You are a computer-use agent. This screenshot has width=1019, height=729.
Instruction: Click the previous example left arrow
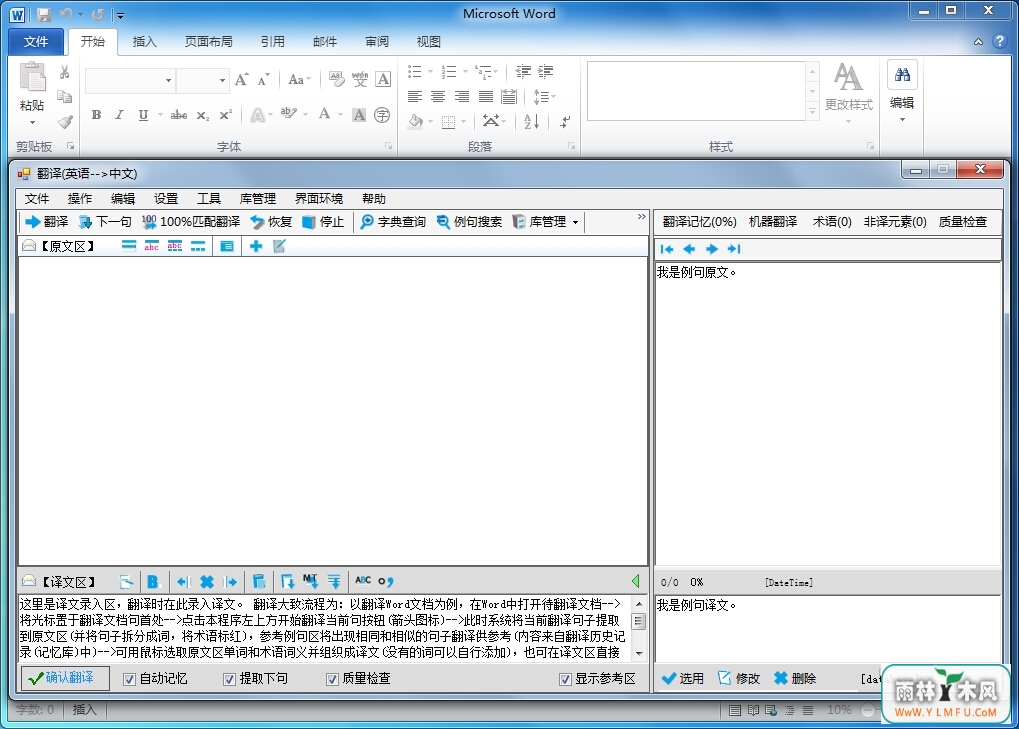(690, 249)
